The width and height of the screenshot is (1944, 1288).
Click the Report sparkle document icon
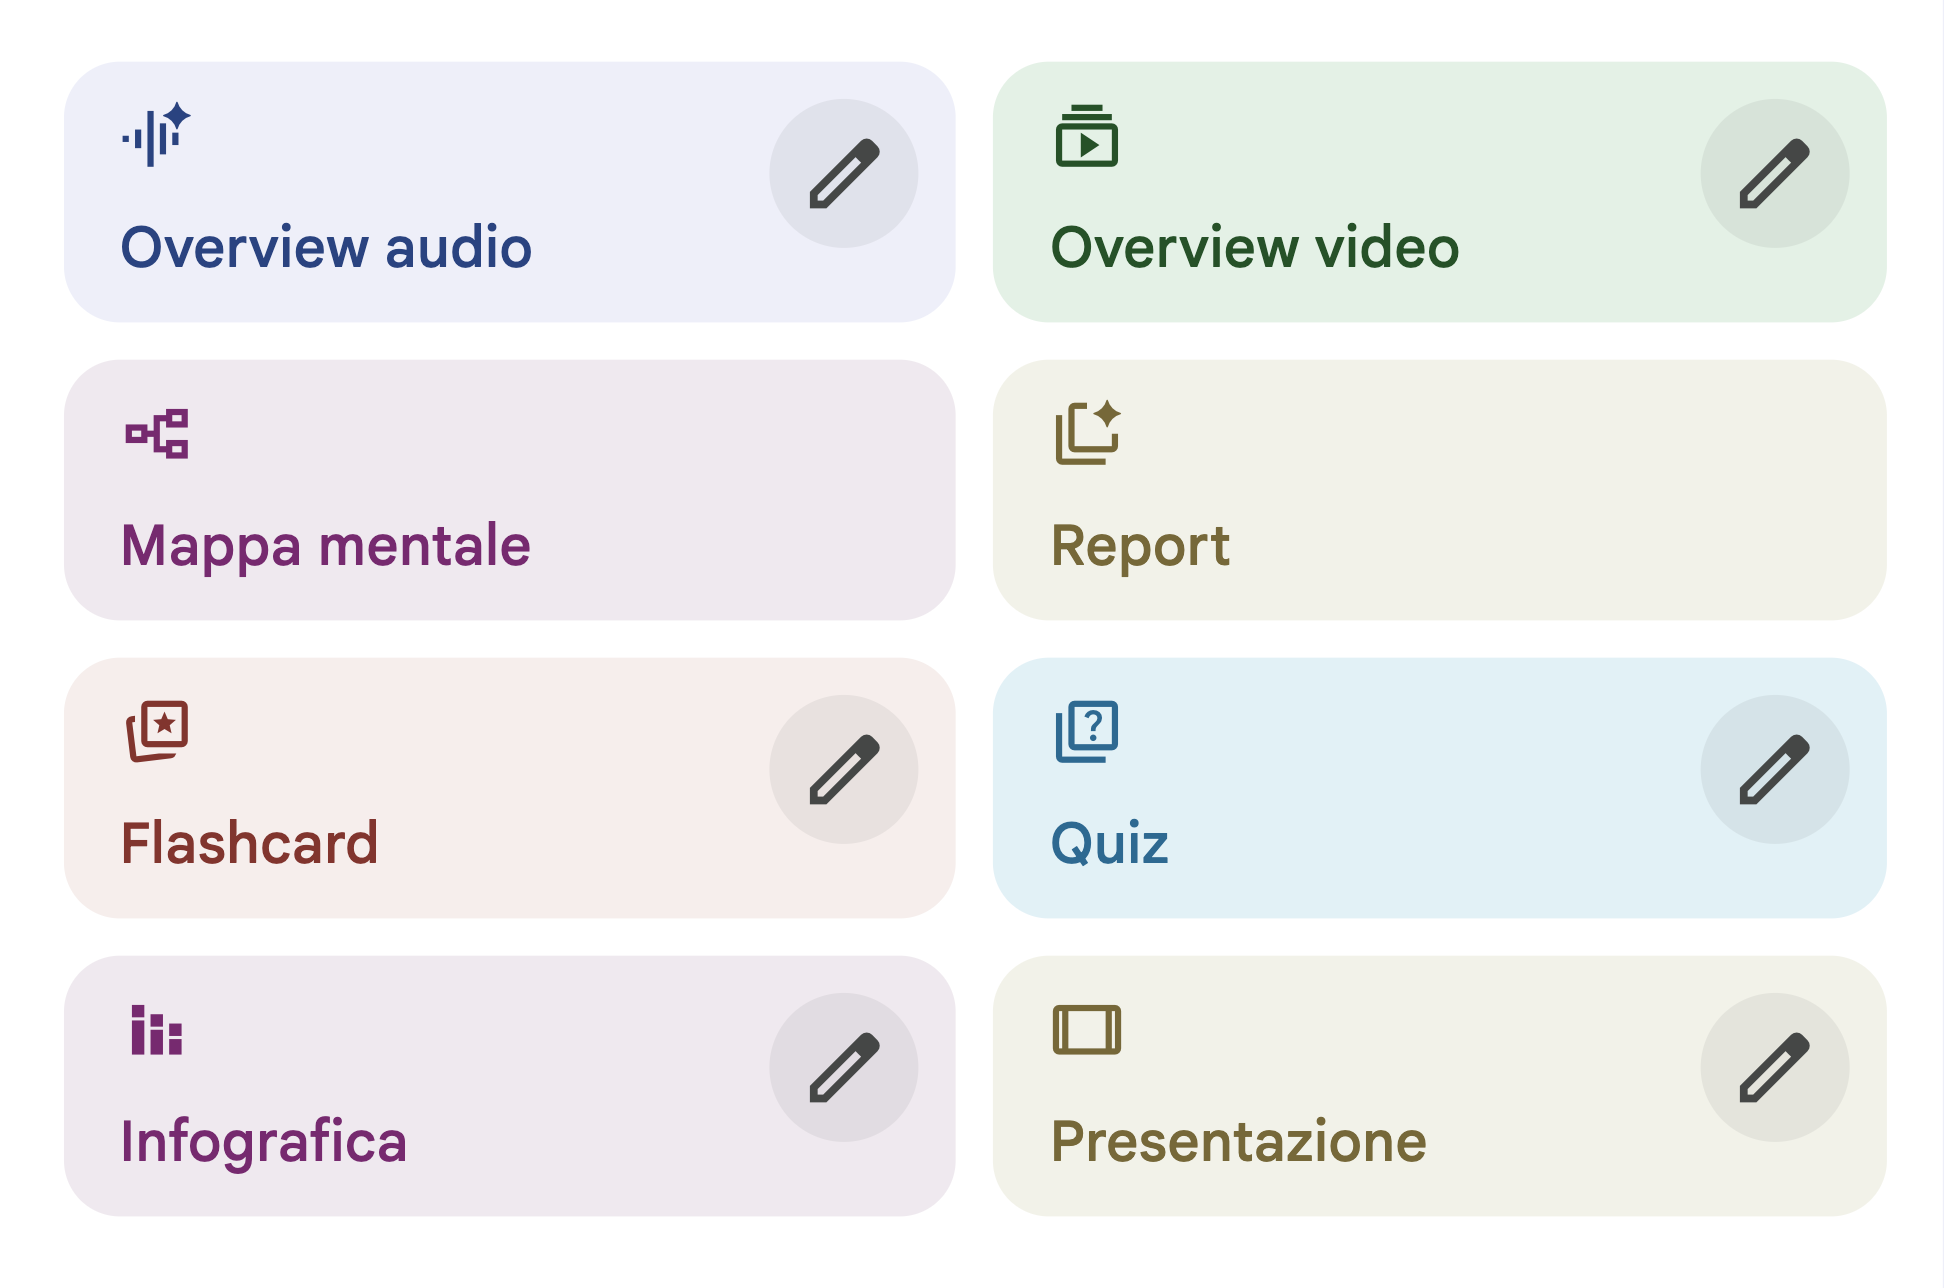(x=1087, y=433)
